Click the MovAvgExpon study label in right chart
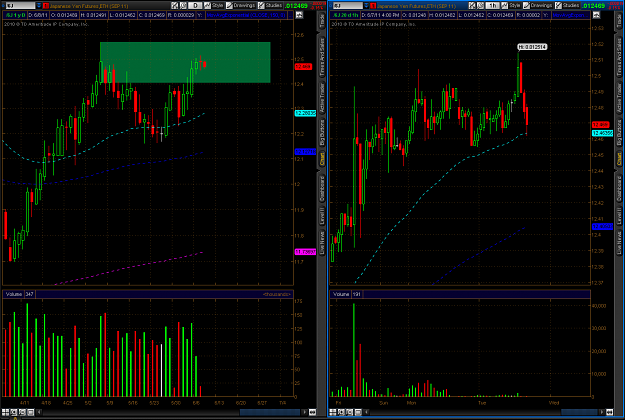Image resolution: width=625 pixels, height=420 pixels. tap(569, 15)
